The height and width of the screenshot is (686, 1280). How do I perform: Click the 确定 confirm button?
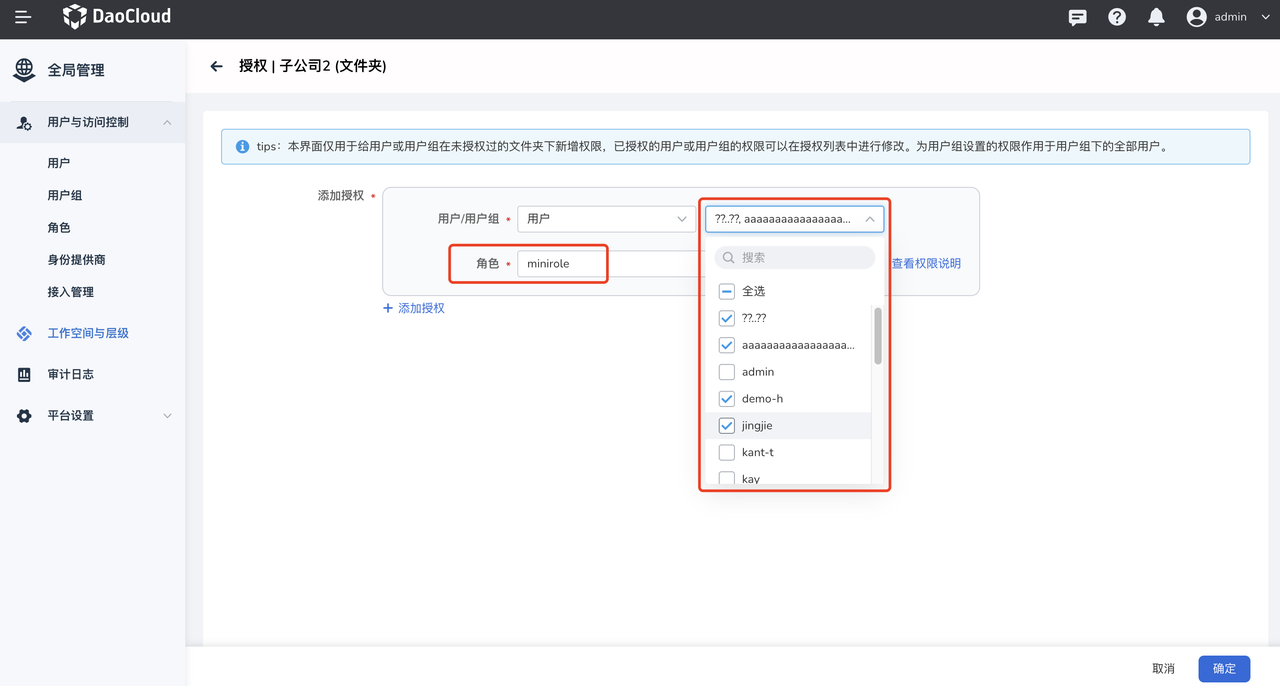tap(1223, 668)
